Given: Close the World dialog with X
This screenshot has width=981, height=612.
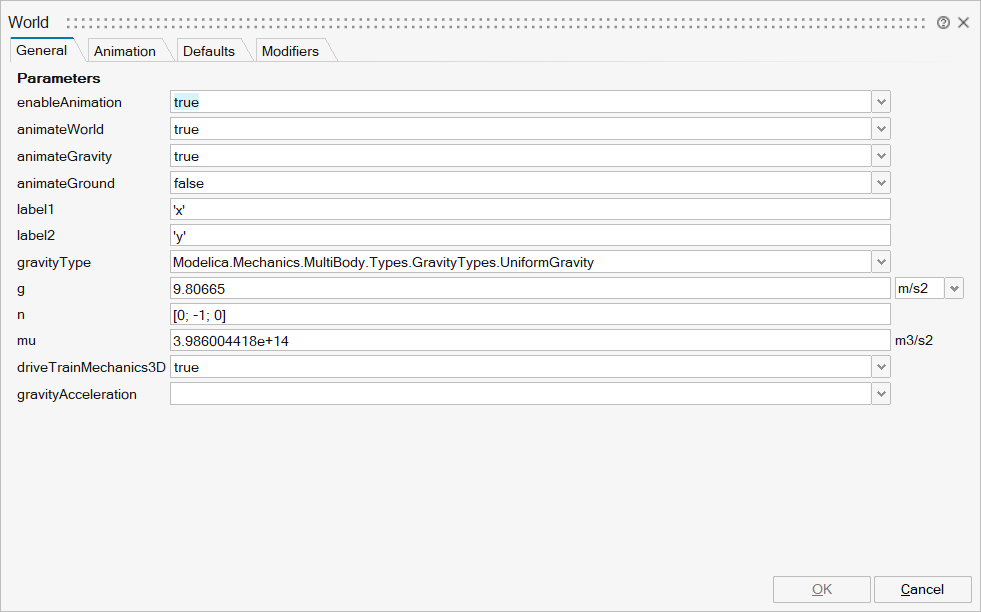Looking at the screenshot, I should point(964,22).
